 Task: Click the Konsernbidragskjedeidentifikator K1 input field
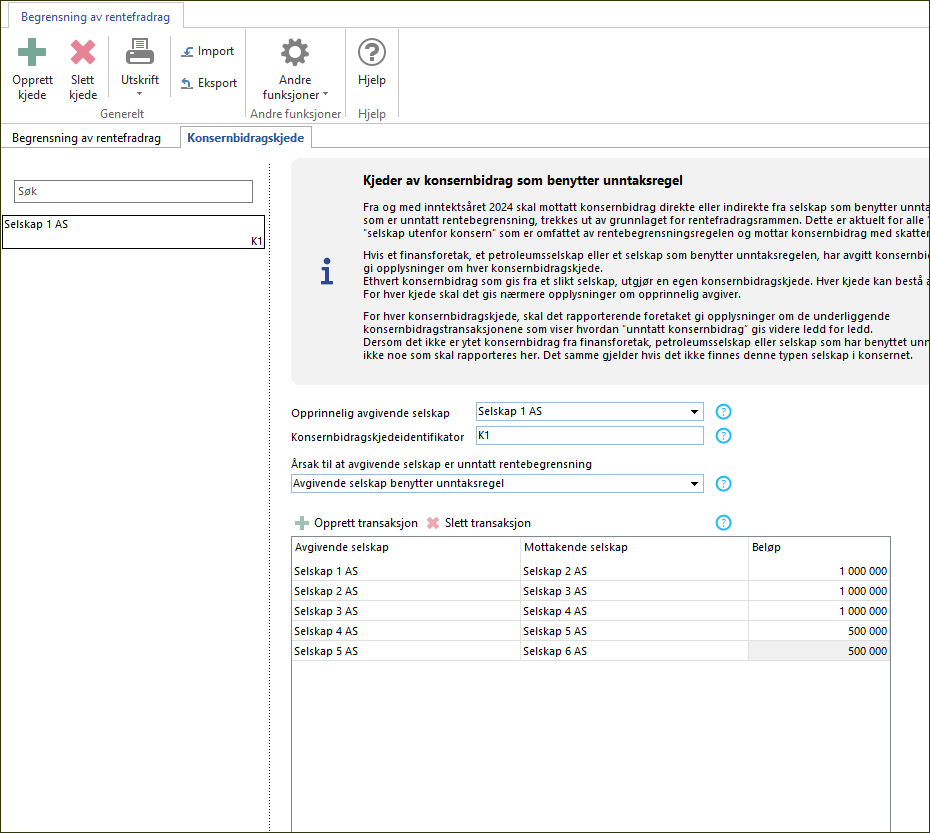[x=590, y=435]
